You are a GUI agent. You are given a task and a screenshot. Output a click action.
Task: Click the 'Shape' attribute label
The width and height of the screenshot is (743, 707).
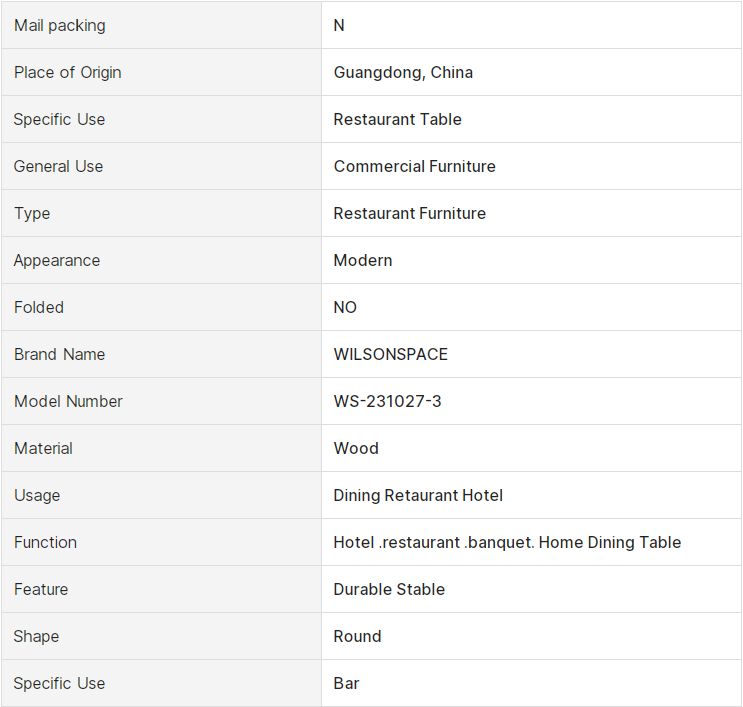click(x=36, y=636)
